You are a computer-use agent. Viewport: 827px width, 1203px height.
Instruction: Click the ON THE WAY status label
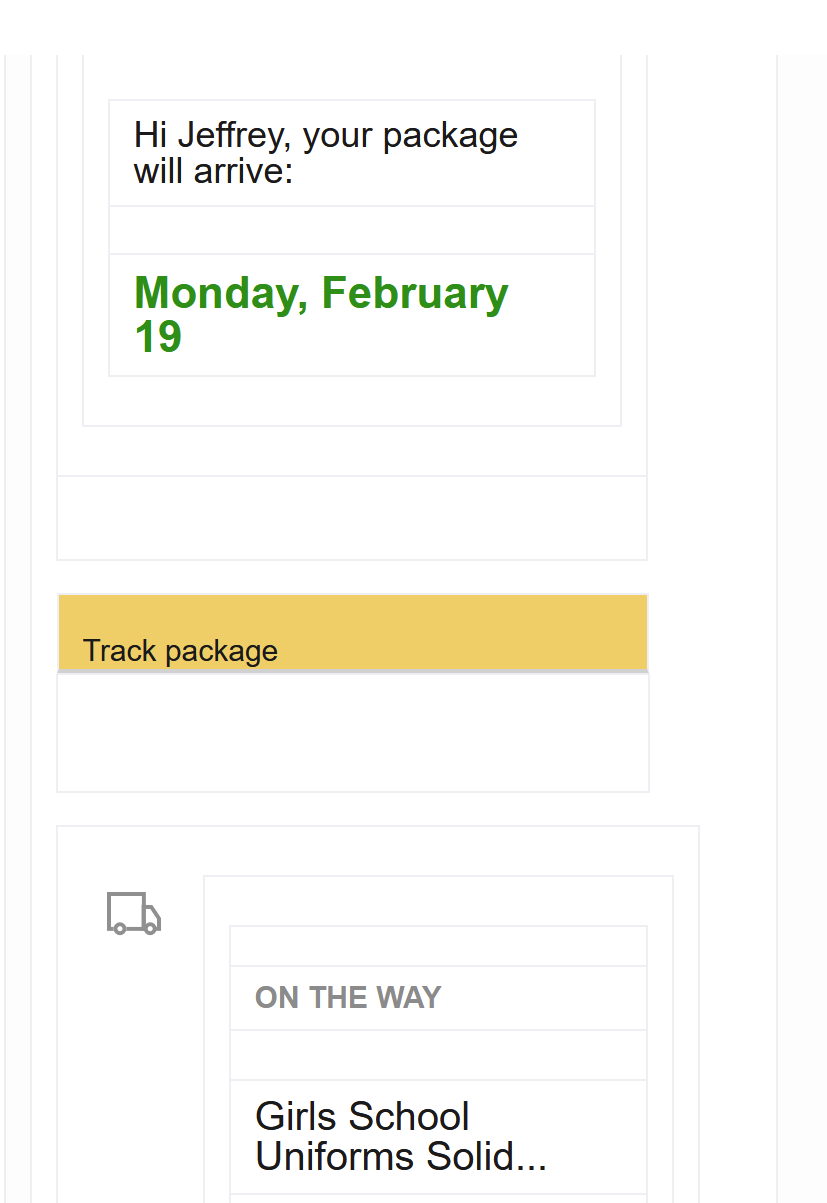coord(348,997)
